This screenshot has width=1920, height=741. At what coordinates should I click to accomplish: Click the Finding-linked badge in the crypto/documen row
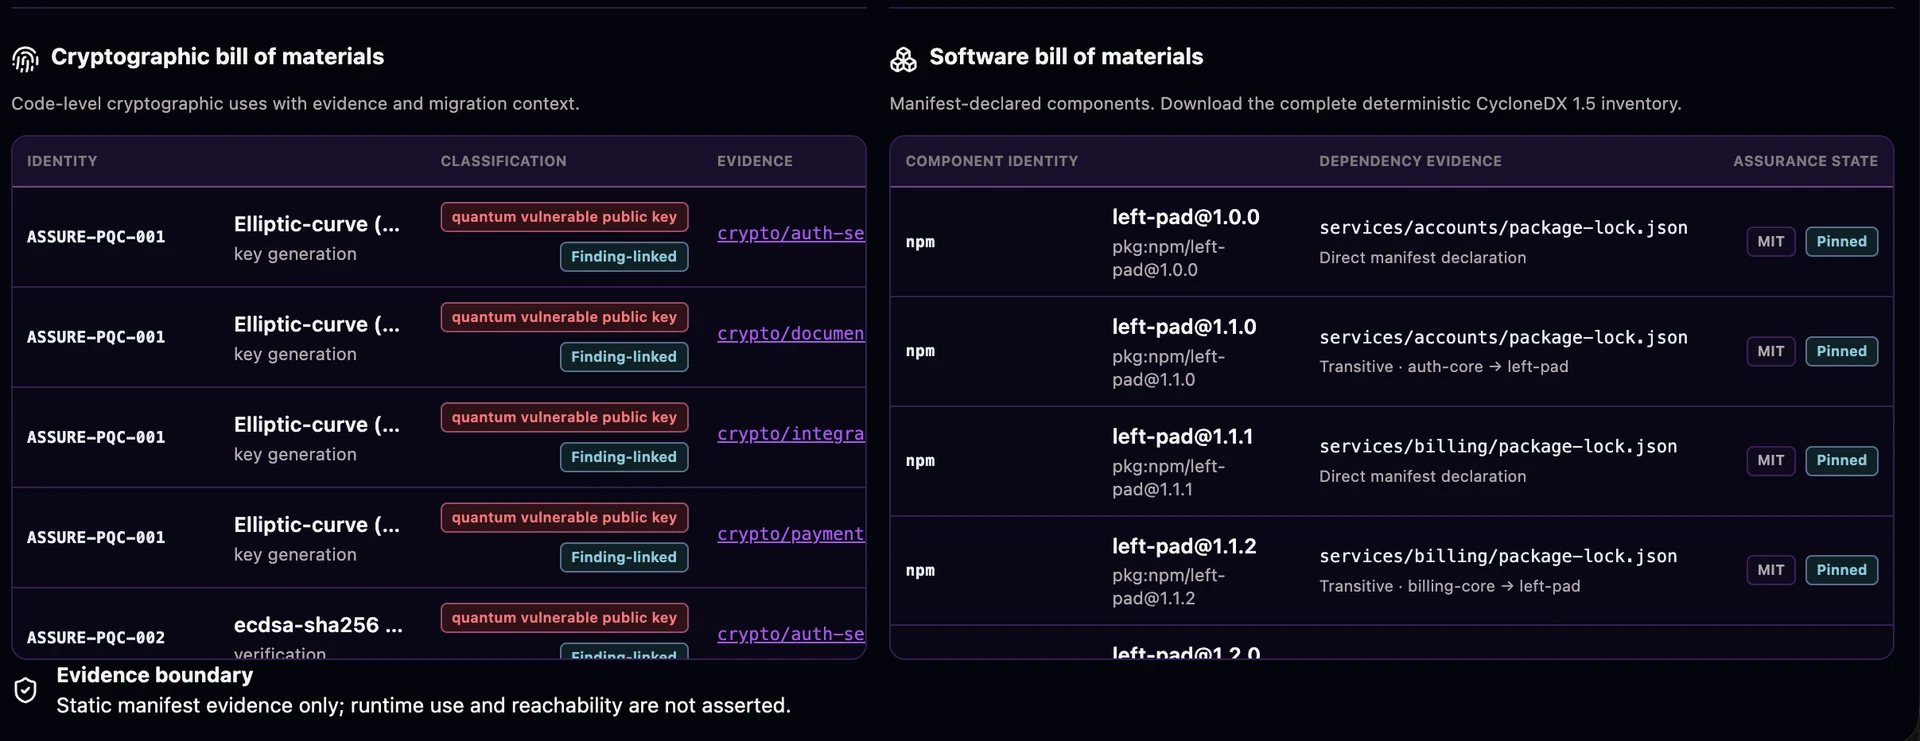coord(624,357)
